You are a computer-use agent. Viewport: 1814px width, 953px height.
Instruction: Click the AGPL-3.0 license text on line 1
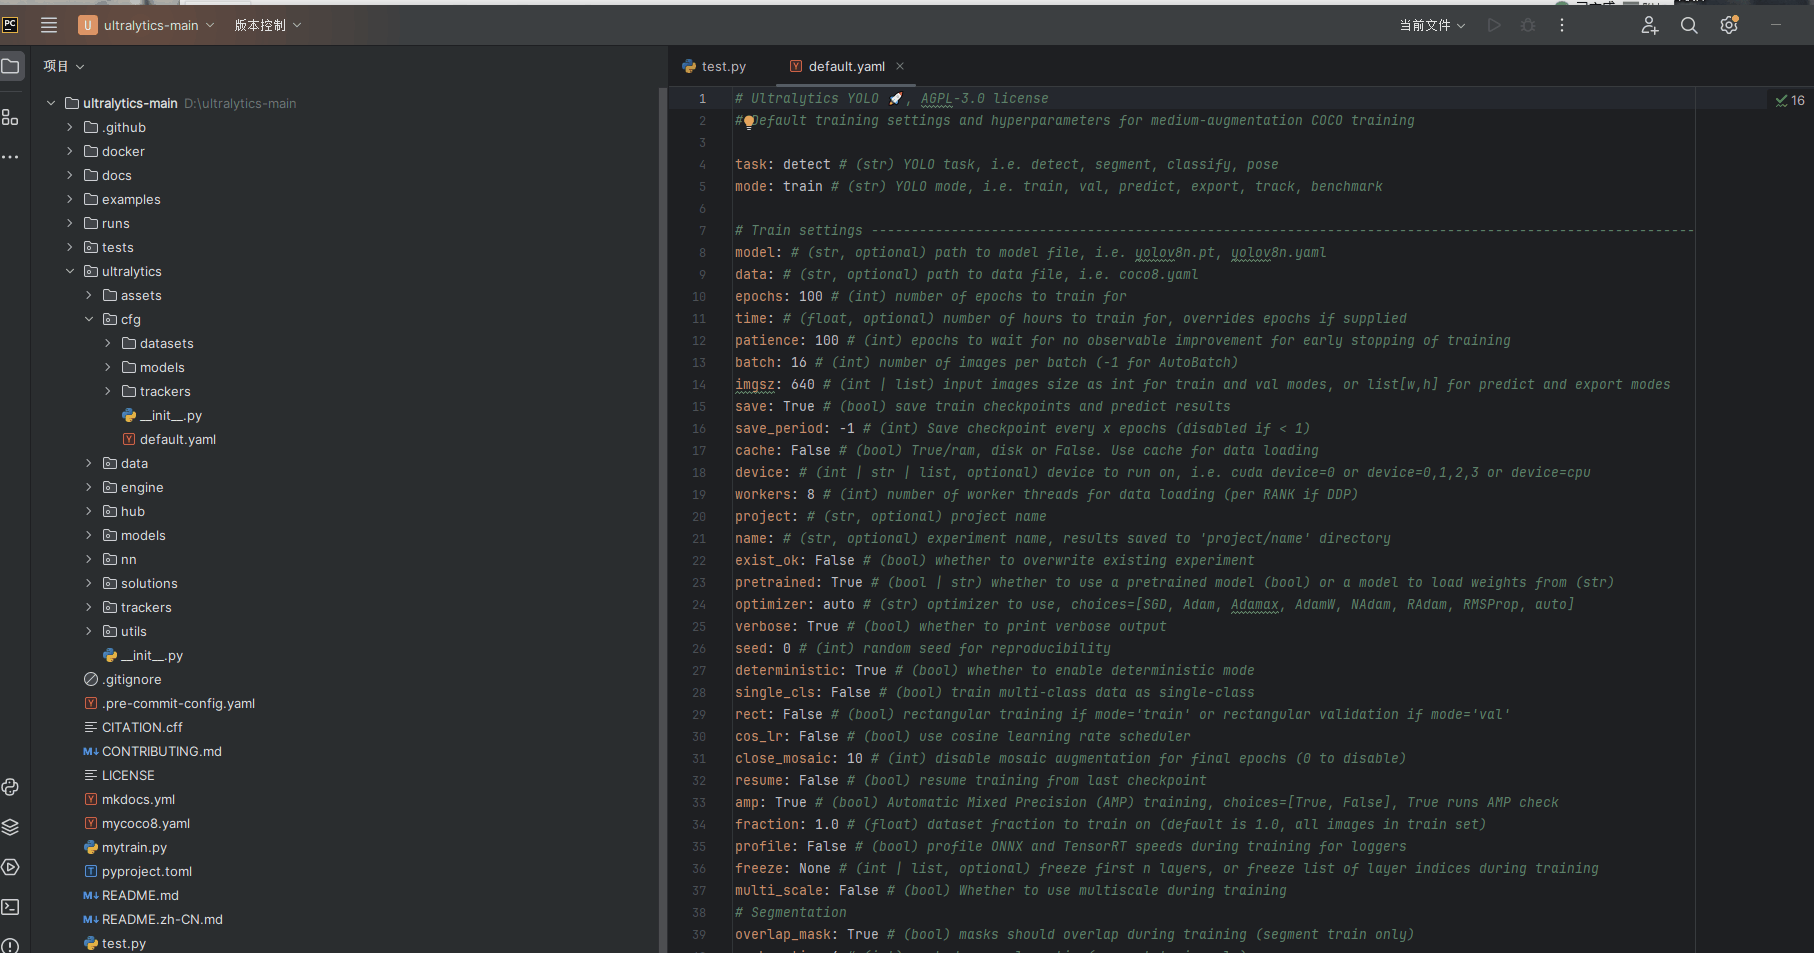(x=984, y=98)
